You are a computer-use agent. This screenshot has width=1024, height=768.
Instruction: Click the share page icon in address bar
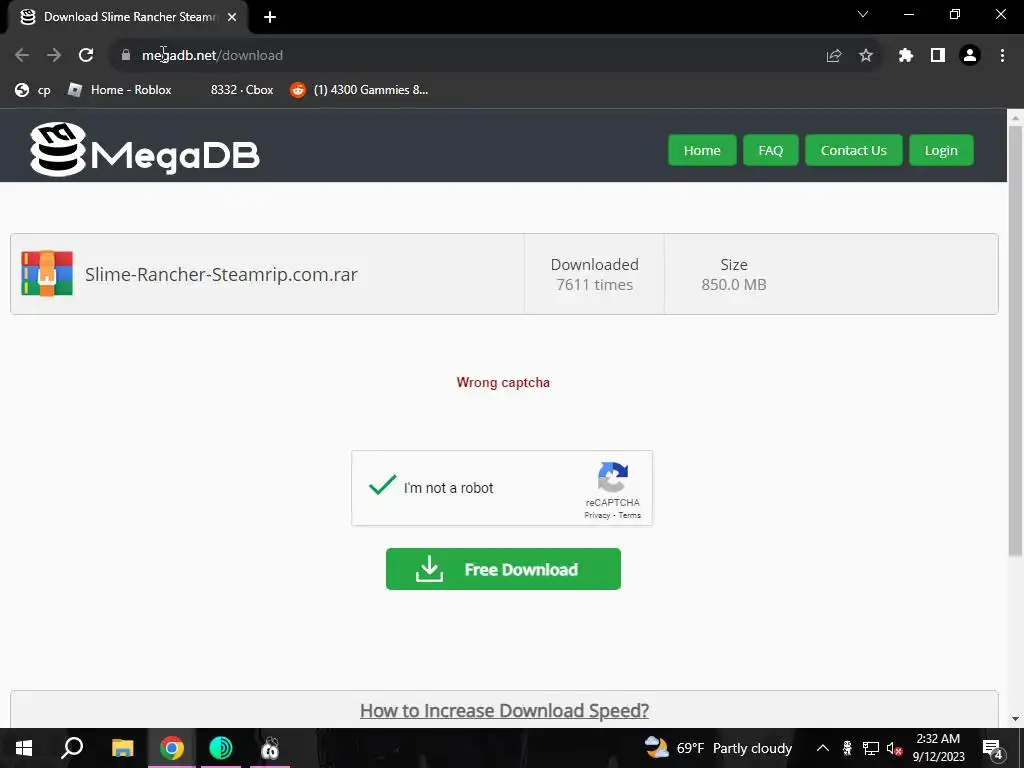833,56
